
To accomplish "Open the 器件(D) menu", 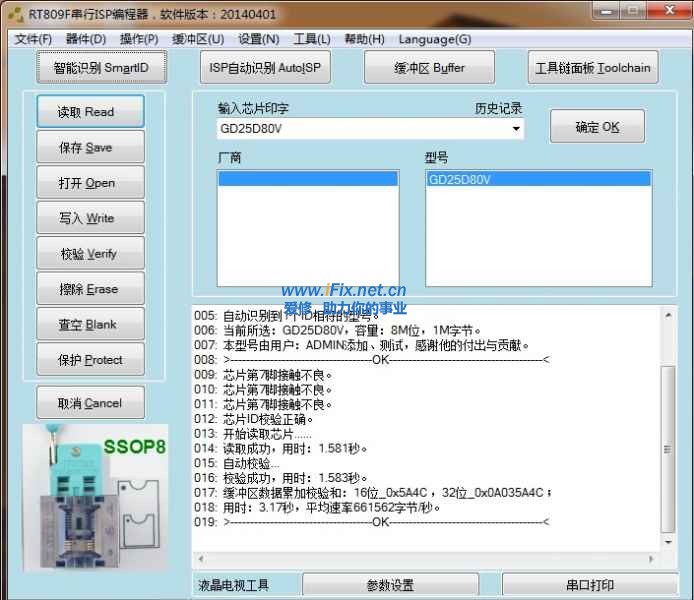I will click(86, 39).
